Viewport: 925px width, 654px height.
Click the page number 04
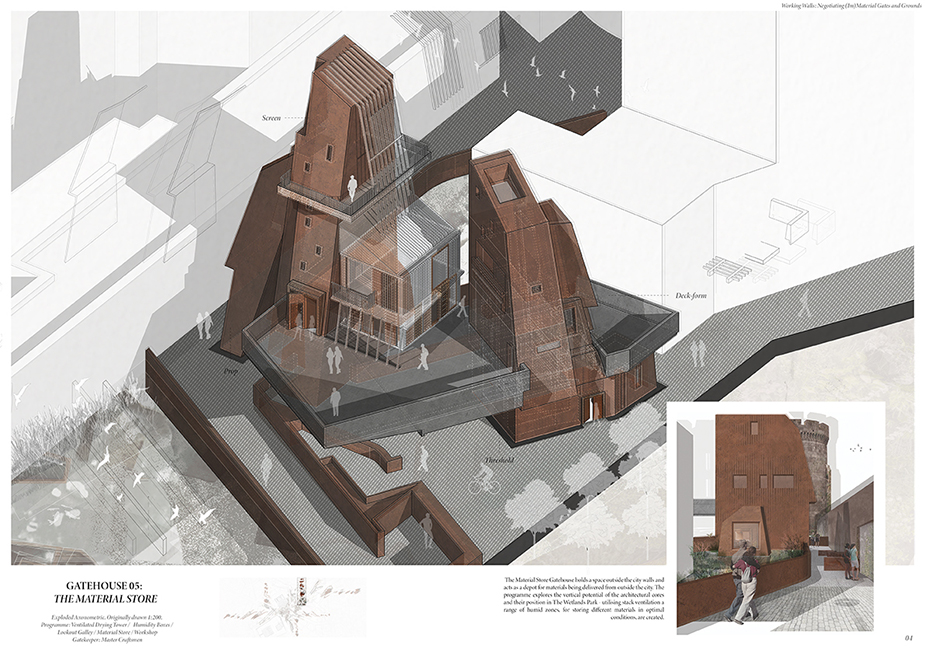[x=908, y=637]
